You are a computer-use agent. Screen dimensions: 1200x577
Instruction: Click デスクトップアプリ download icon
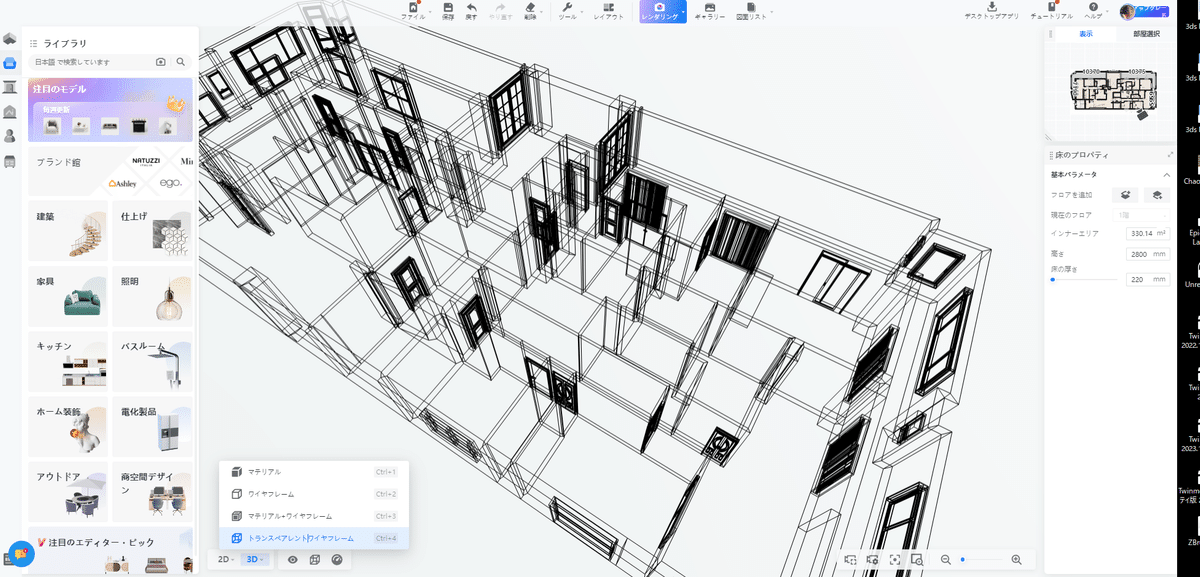pos(991,7)
